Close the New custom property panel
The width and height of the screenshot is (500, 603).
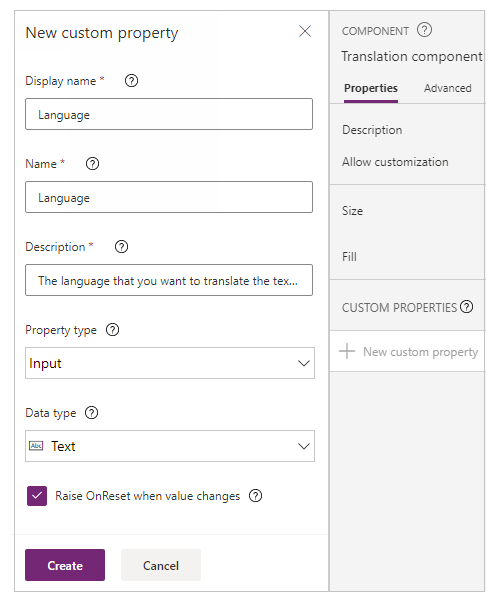[305, 31]
